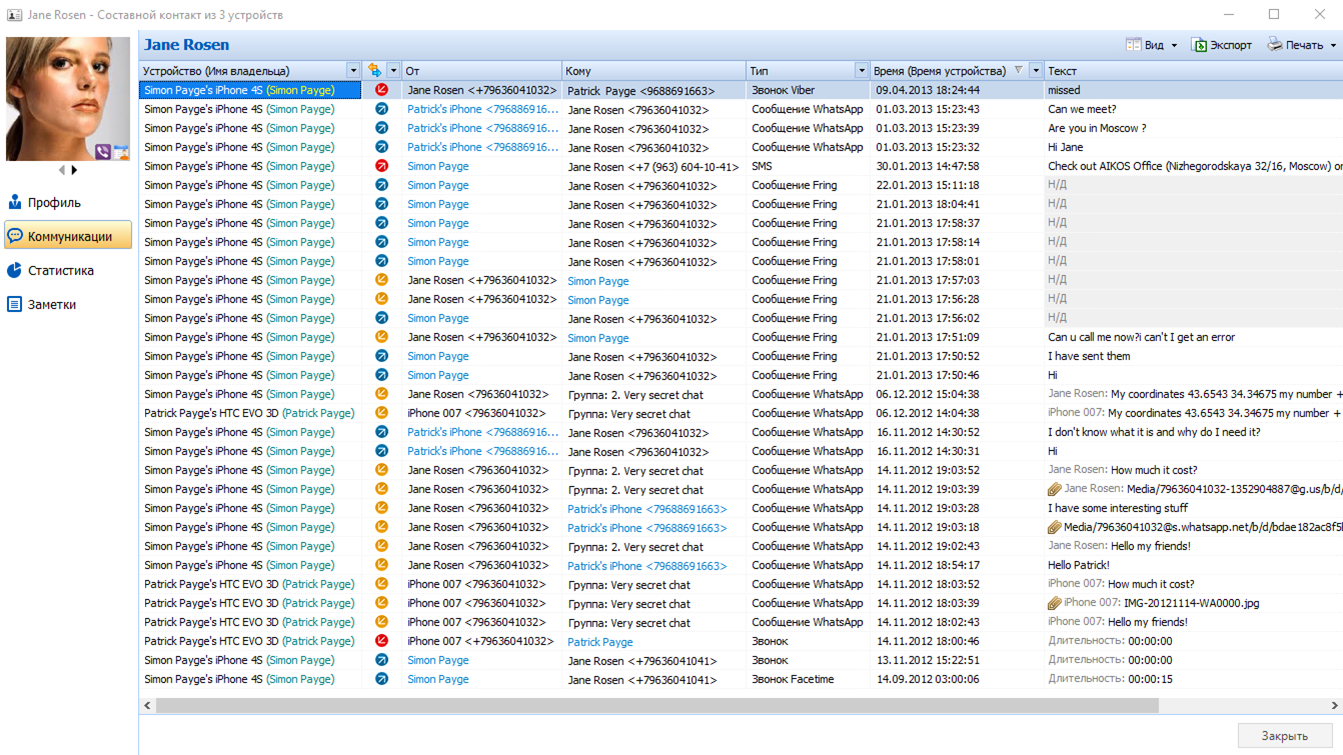Click the red missed-call icon in the Viber row

[381, 90]
